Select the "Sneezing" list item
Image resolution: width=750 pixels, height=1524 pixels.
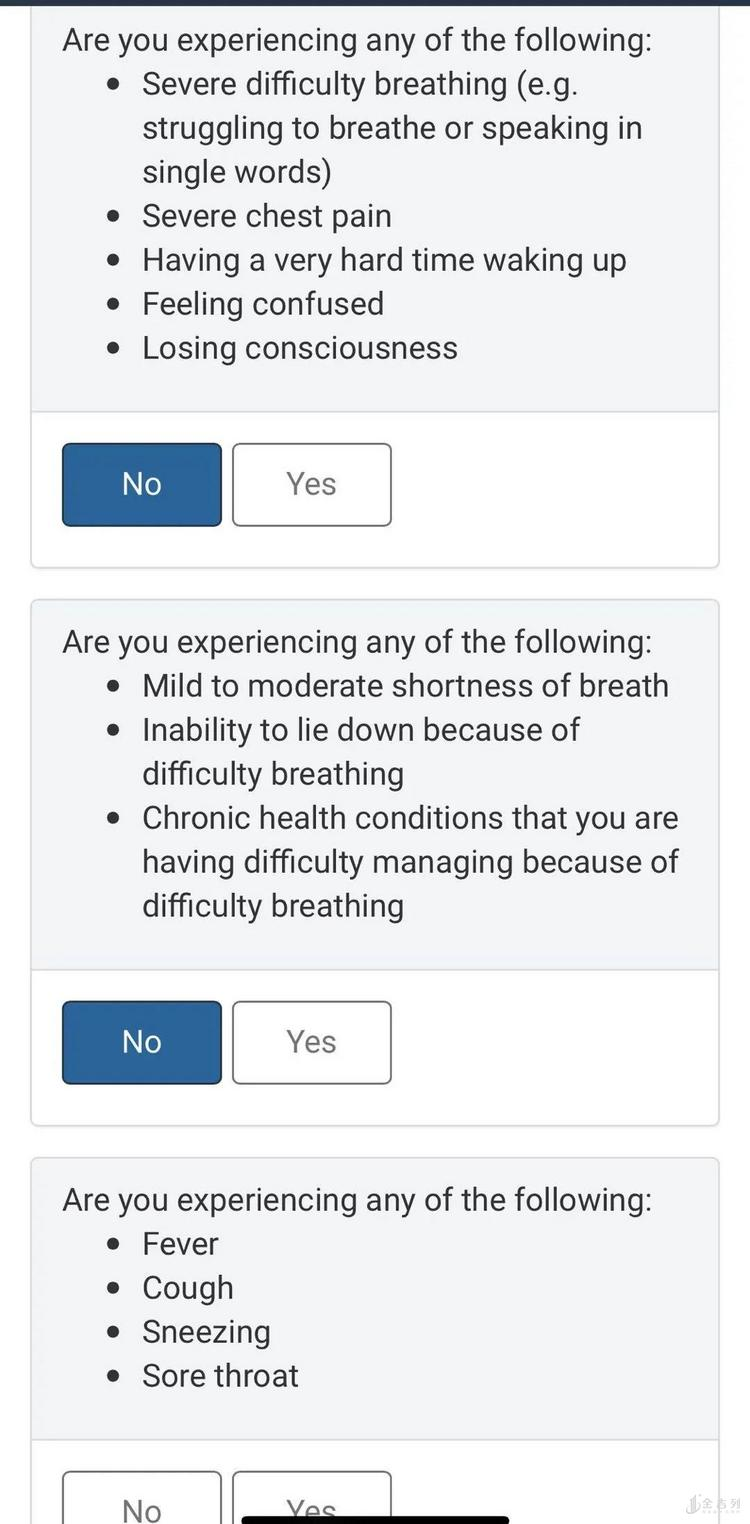(206, 1332)
